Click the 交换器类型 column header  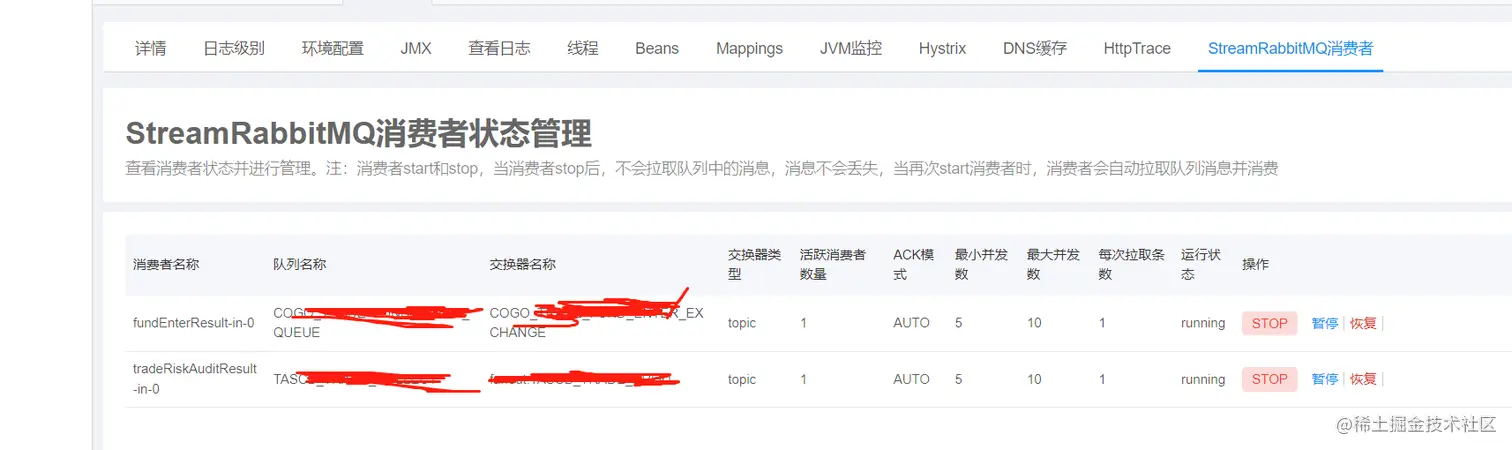tap(754, 264)
